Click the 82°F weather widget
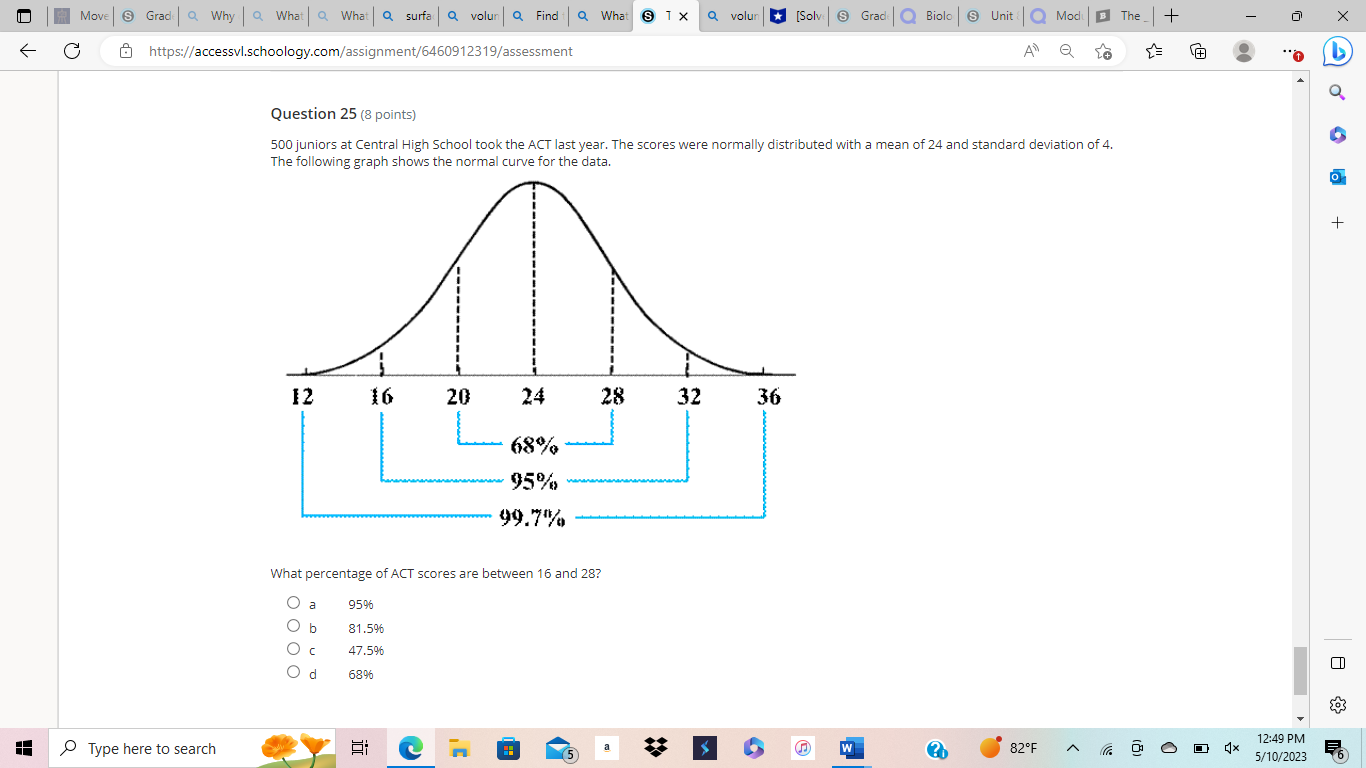This screenshot has width=1366, height=768. coord(1009,748)
